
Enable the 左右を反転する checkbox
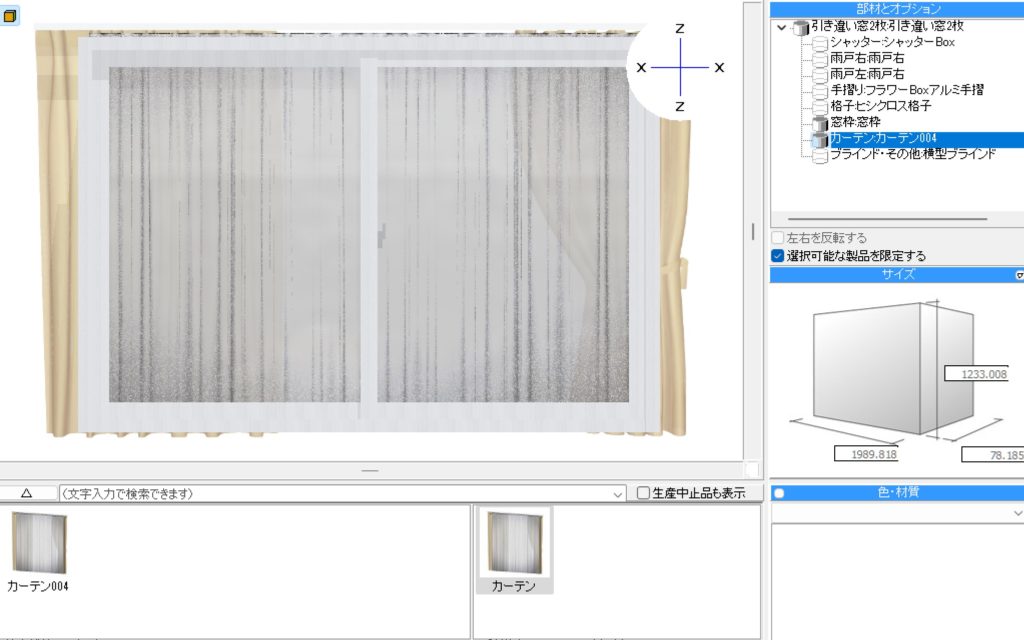pos(778,238)
